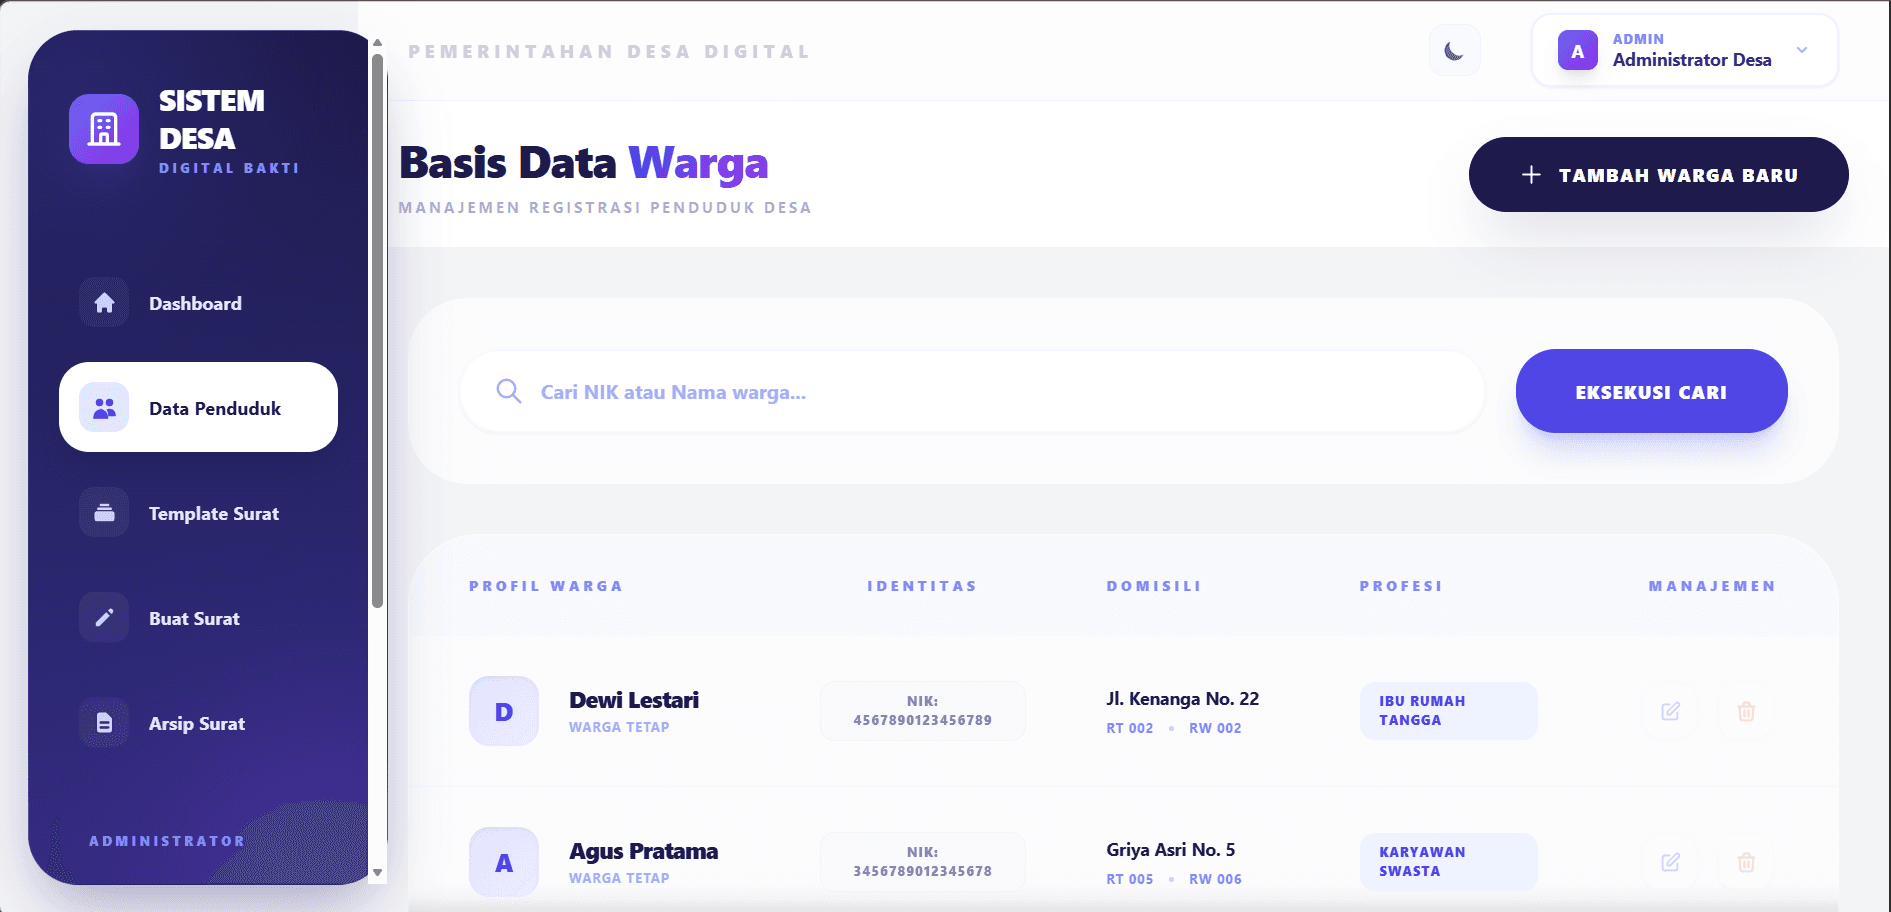Click the purple admin avatar 'A'
This screenshot has height=912, width=1891.
[x=1577, y=51]
